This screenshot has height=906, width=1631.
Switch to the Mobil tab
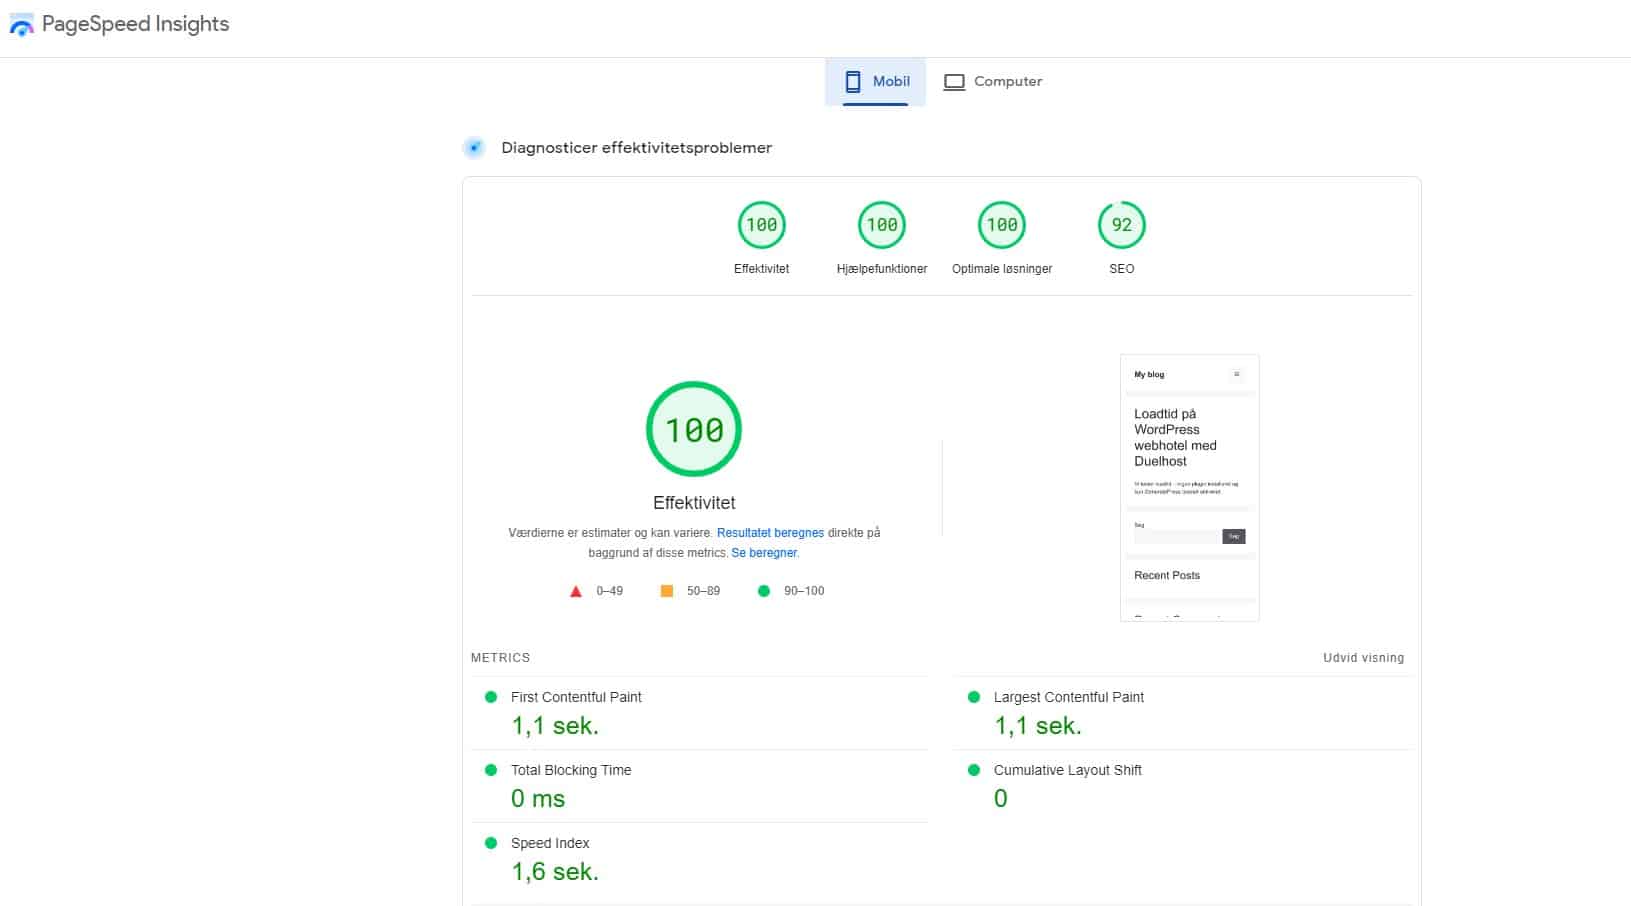point(875,82)
